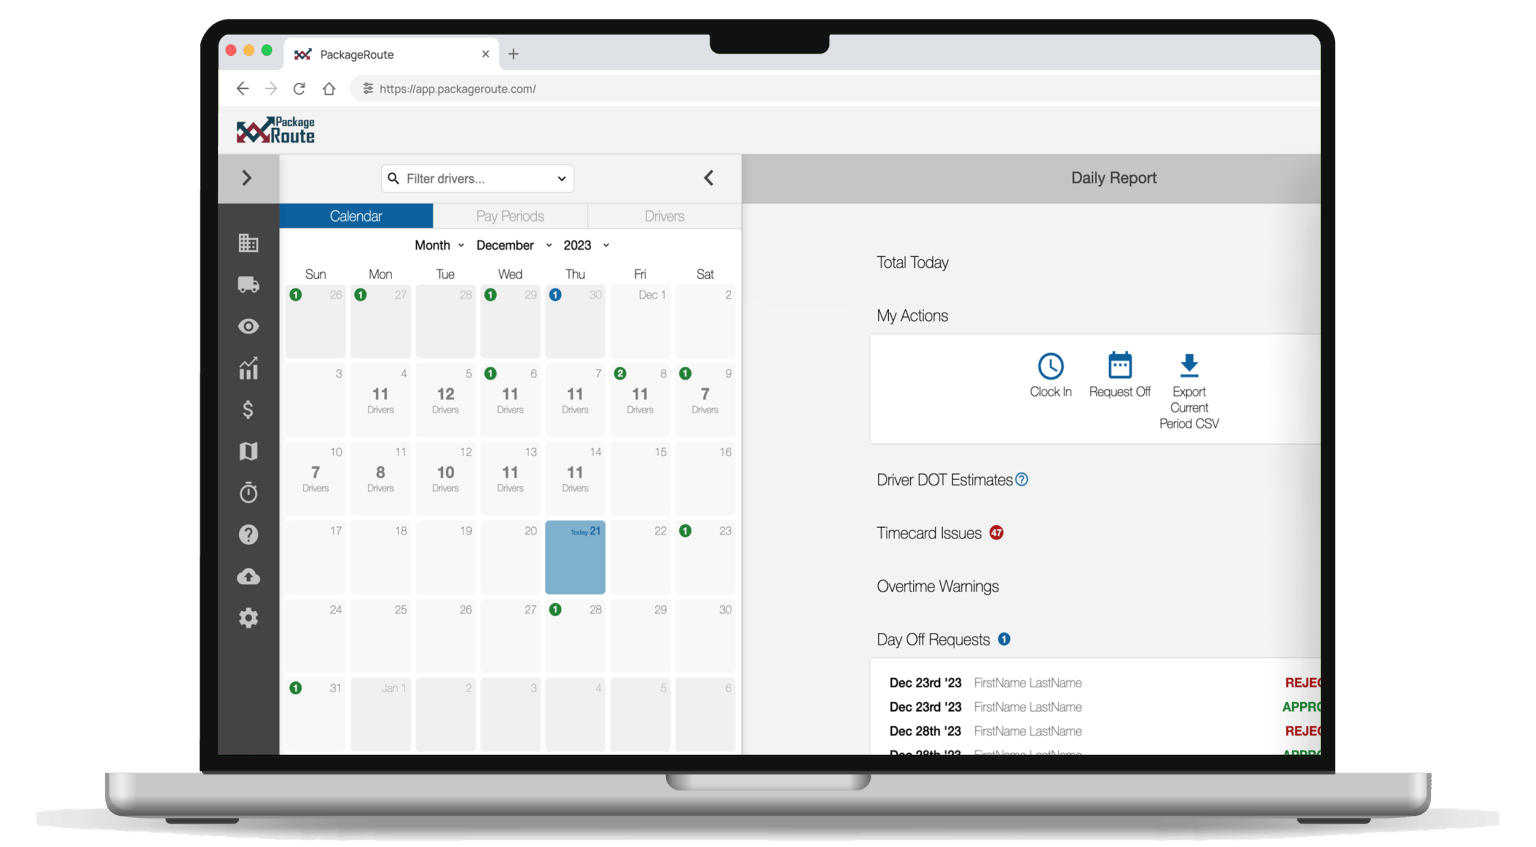Screen dimensions: 1536x847
Task: Switch to the Drivers tab
Action: pos(663,215)
